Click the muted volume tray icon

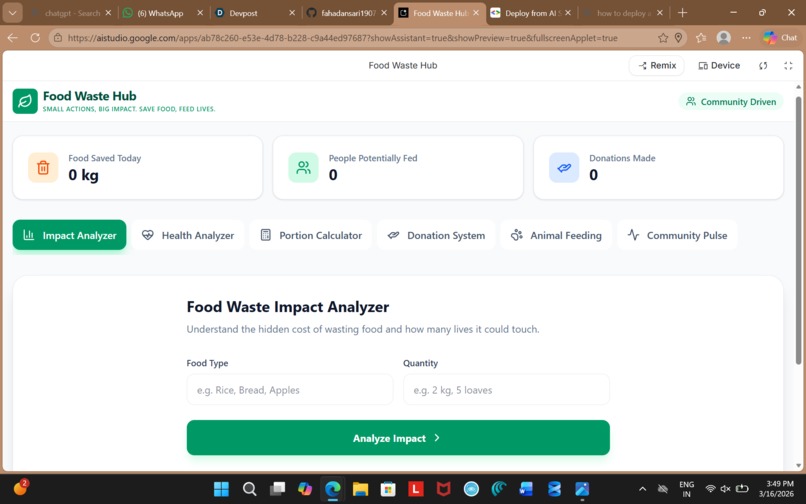725,489
